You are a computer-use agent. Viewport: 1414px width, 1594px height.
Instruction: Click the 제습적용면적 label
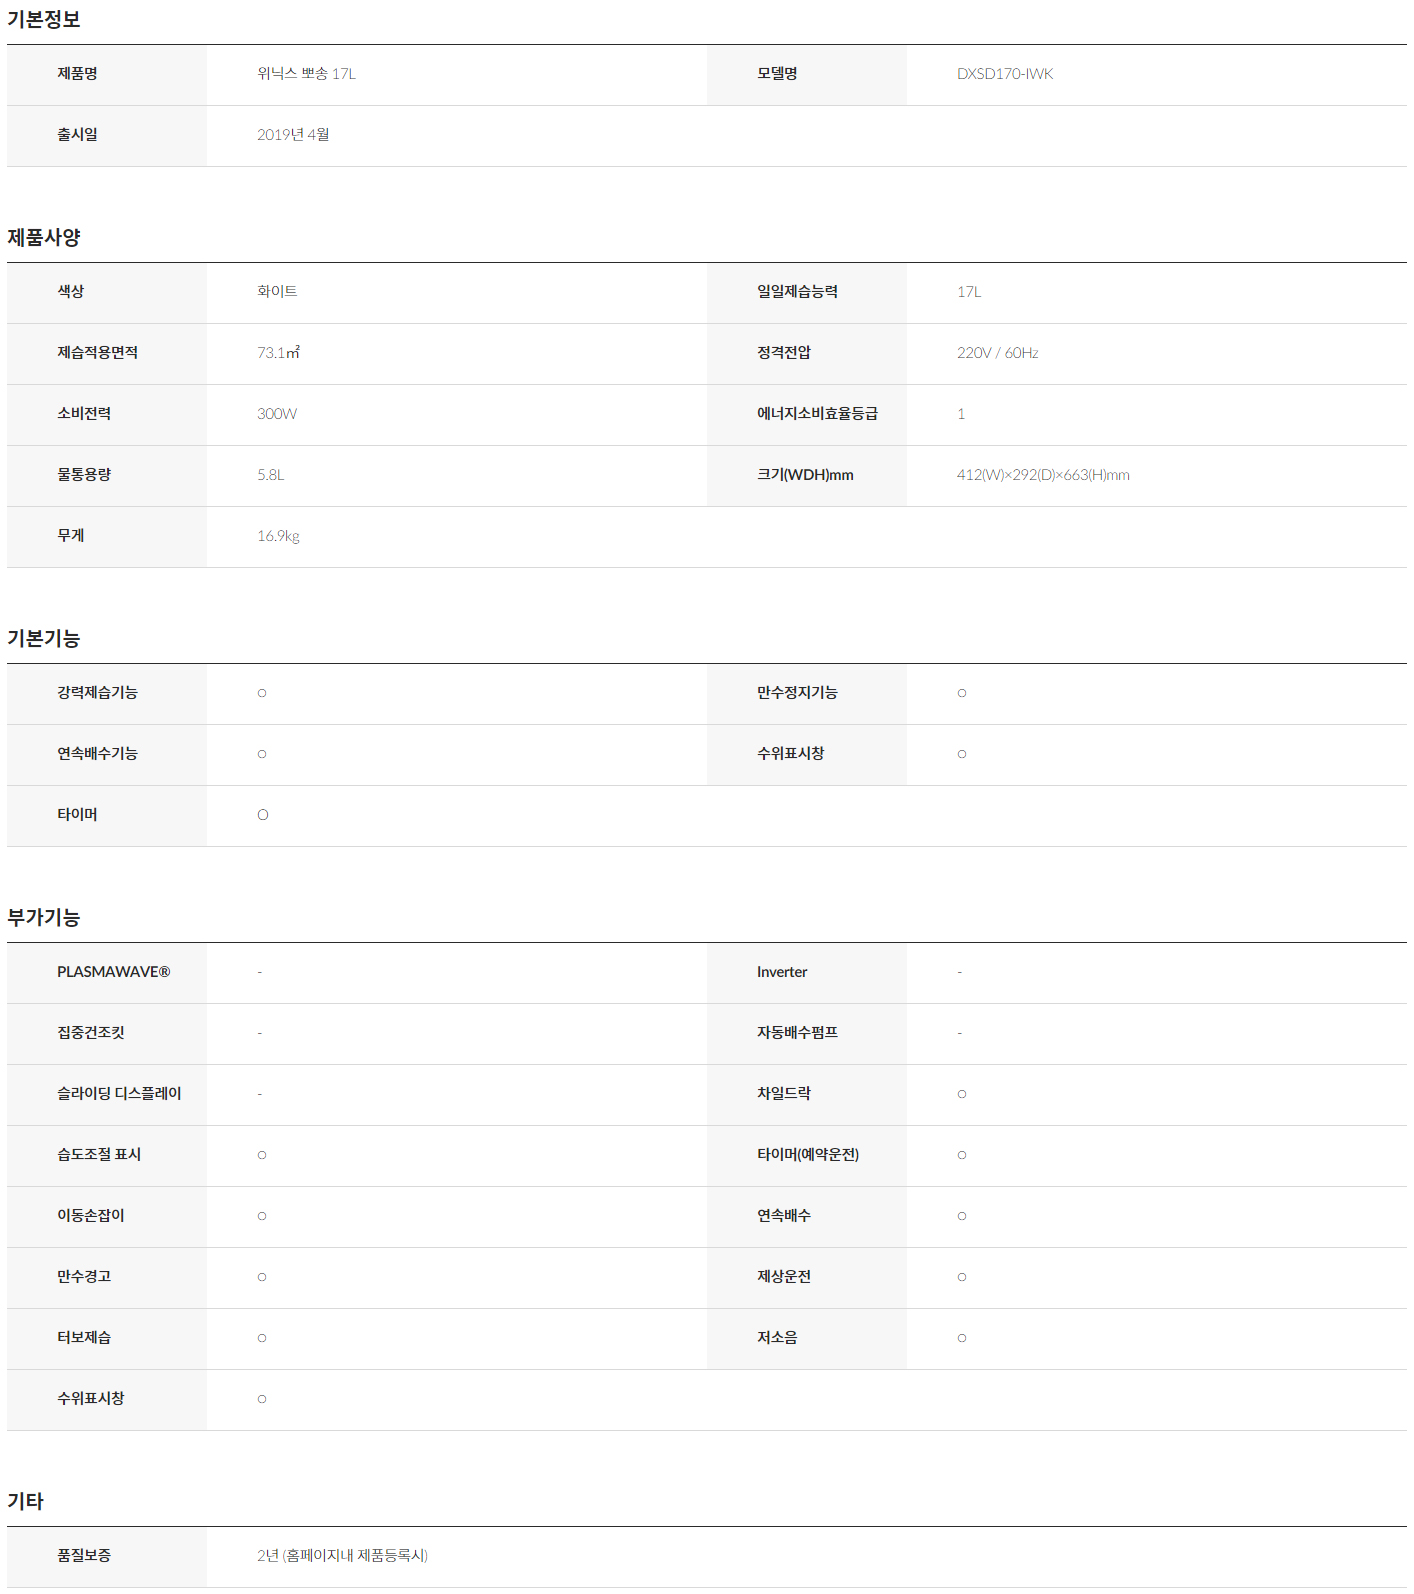97,353
